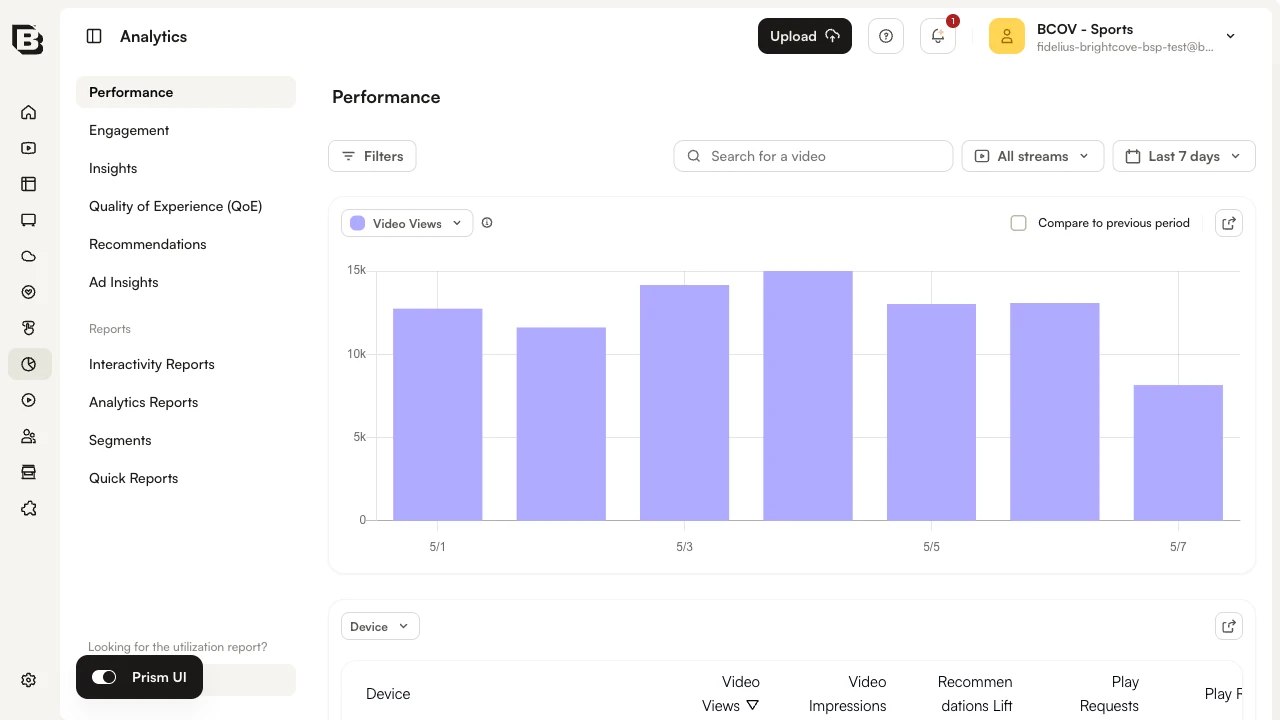This screenshot has width=1280, height=720.
Task: Open the interactivity icon below the heart badge
Action: (29, 328)
